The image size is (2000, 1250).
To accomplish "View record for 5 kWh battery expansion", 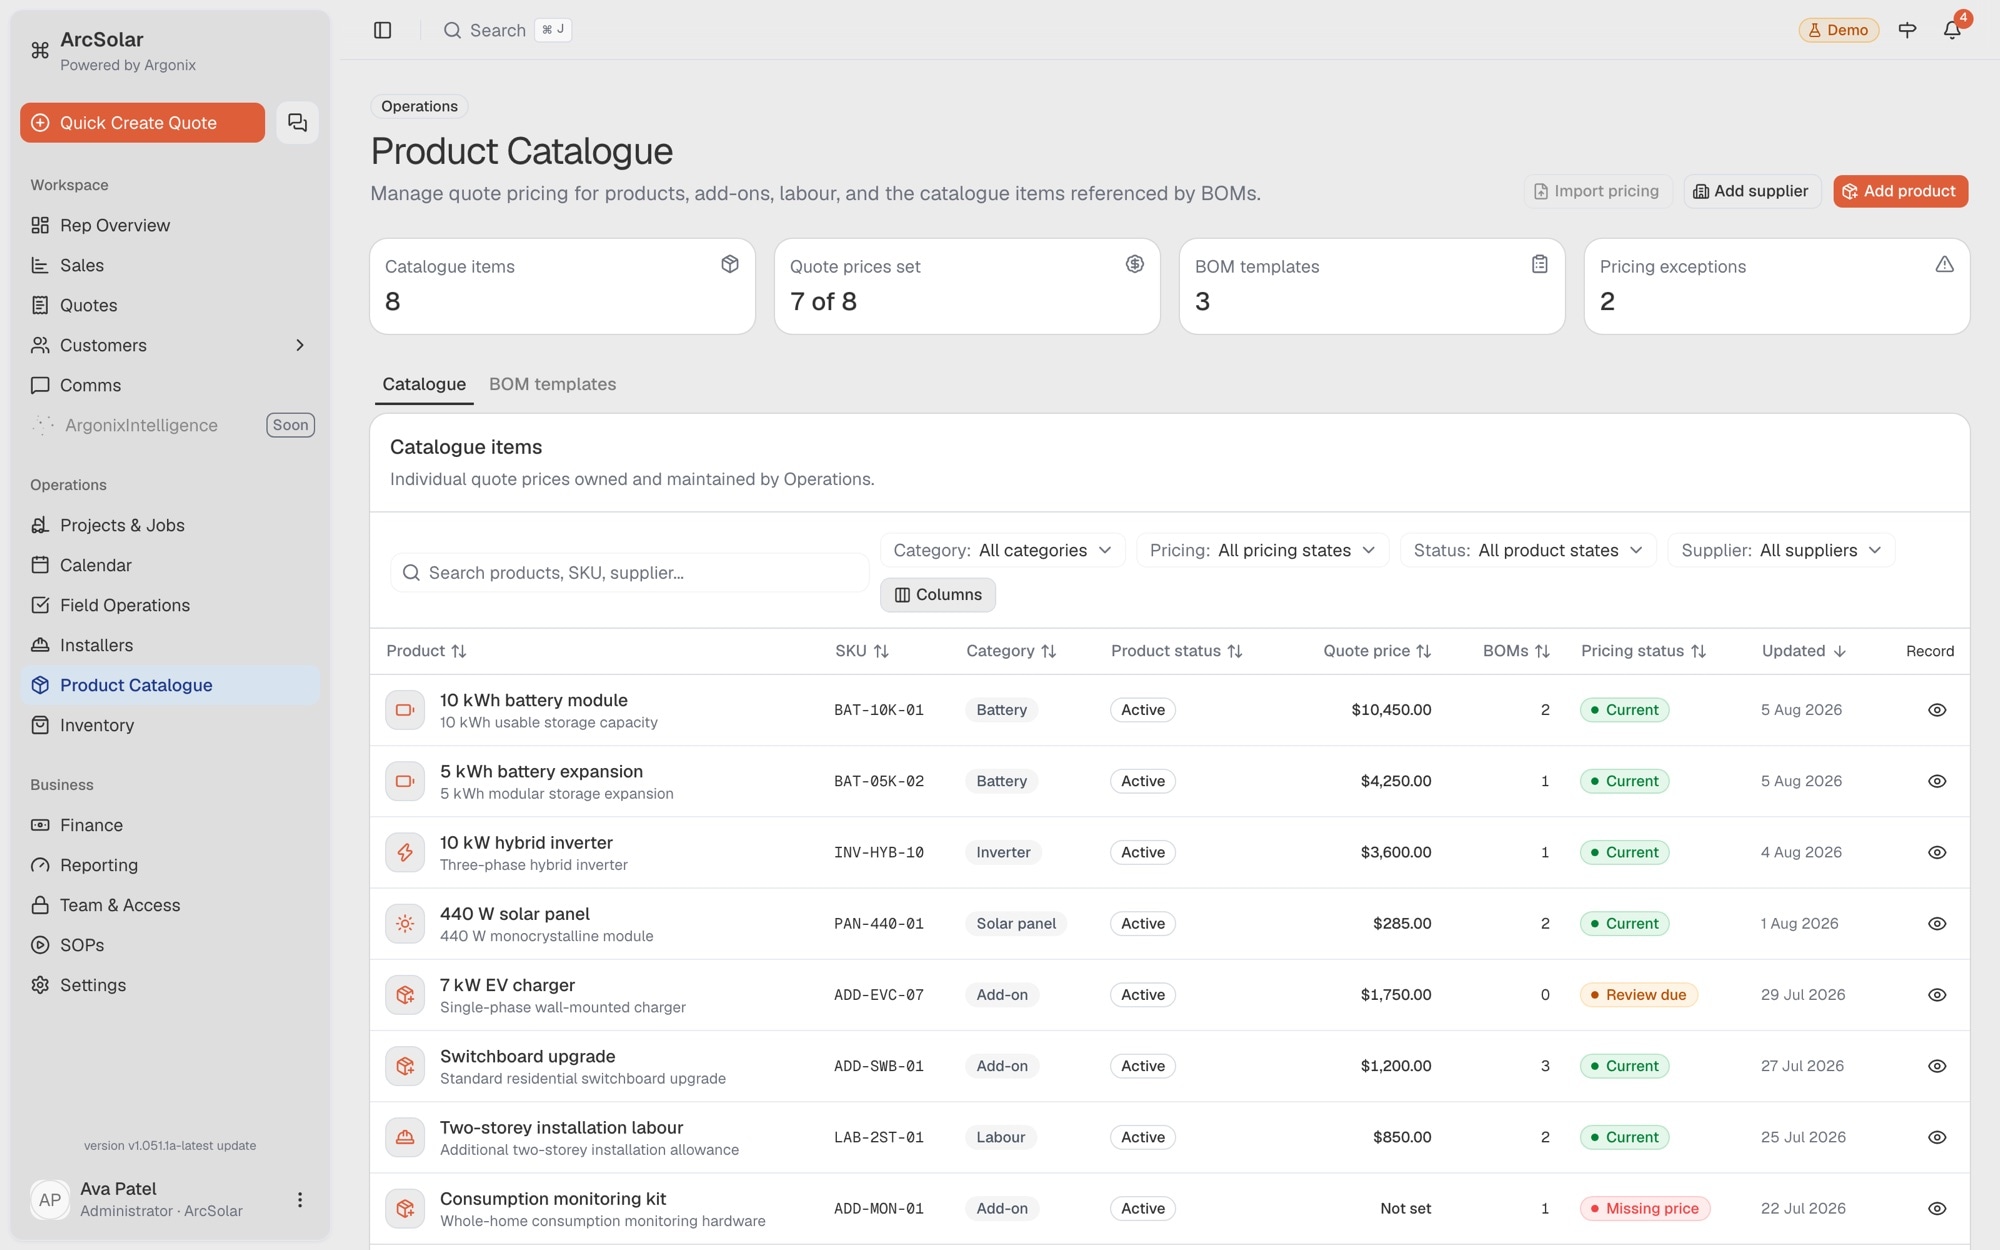I will coord(1937,781).
